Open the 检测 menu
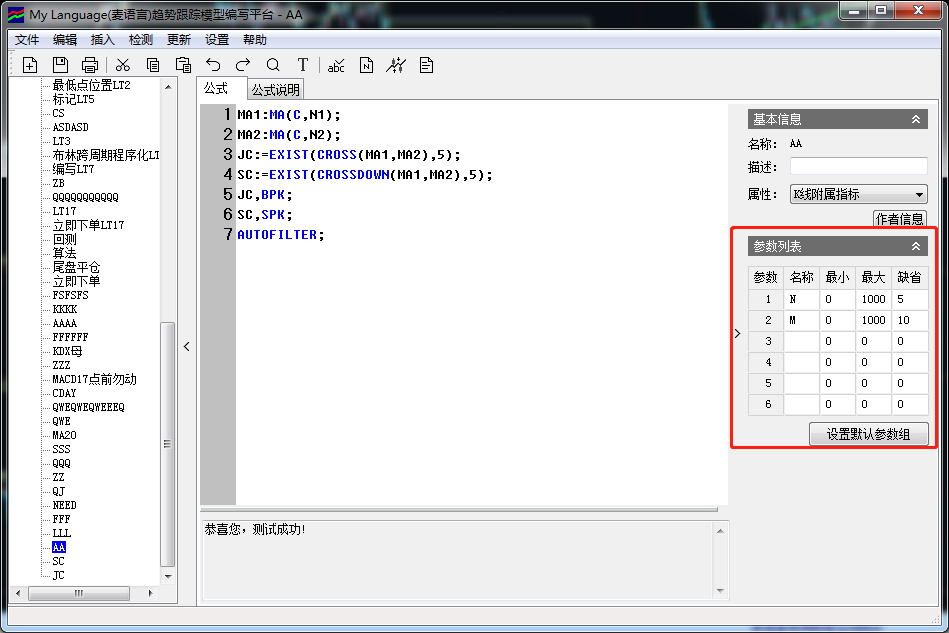This screenshot has width=949, height=633. point(141,40)
